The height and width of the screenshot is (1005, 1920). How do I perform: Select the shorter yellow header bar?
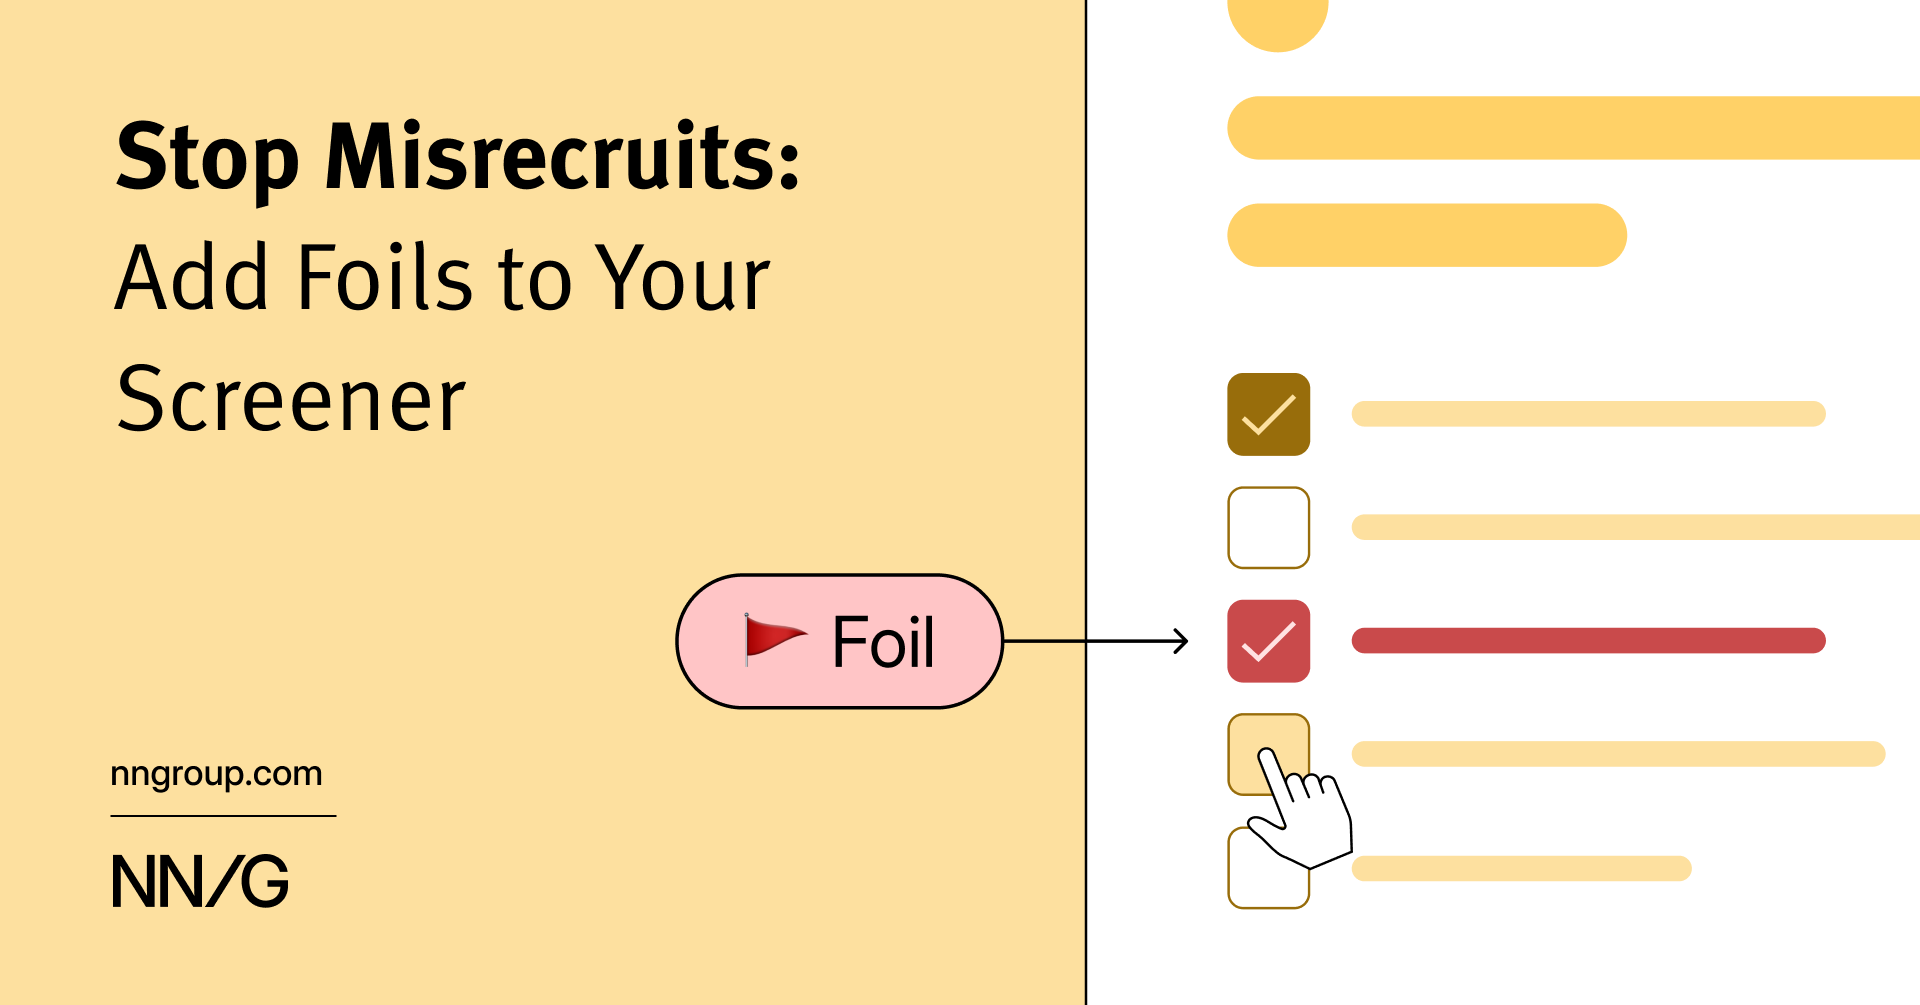[1426, 235]
